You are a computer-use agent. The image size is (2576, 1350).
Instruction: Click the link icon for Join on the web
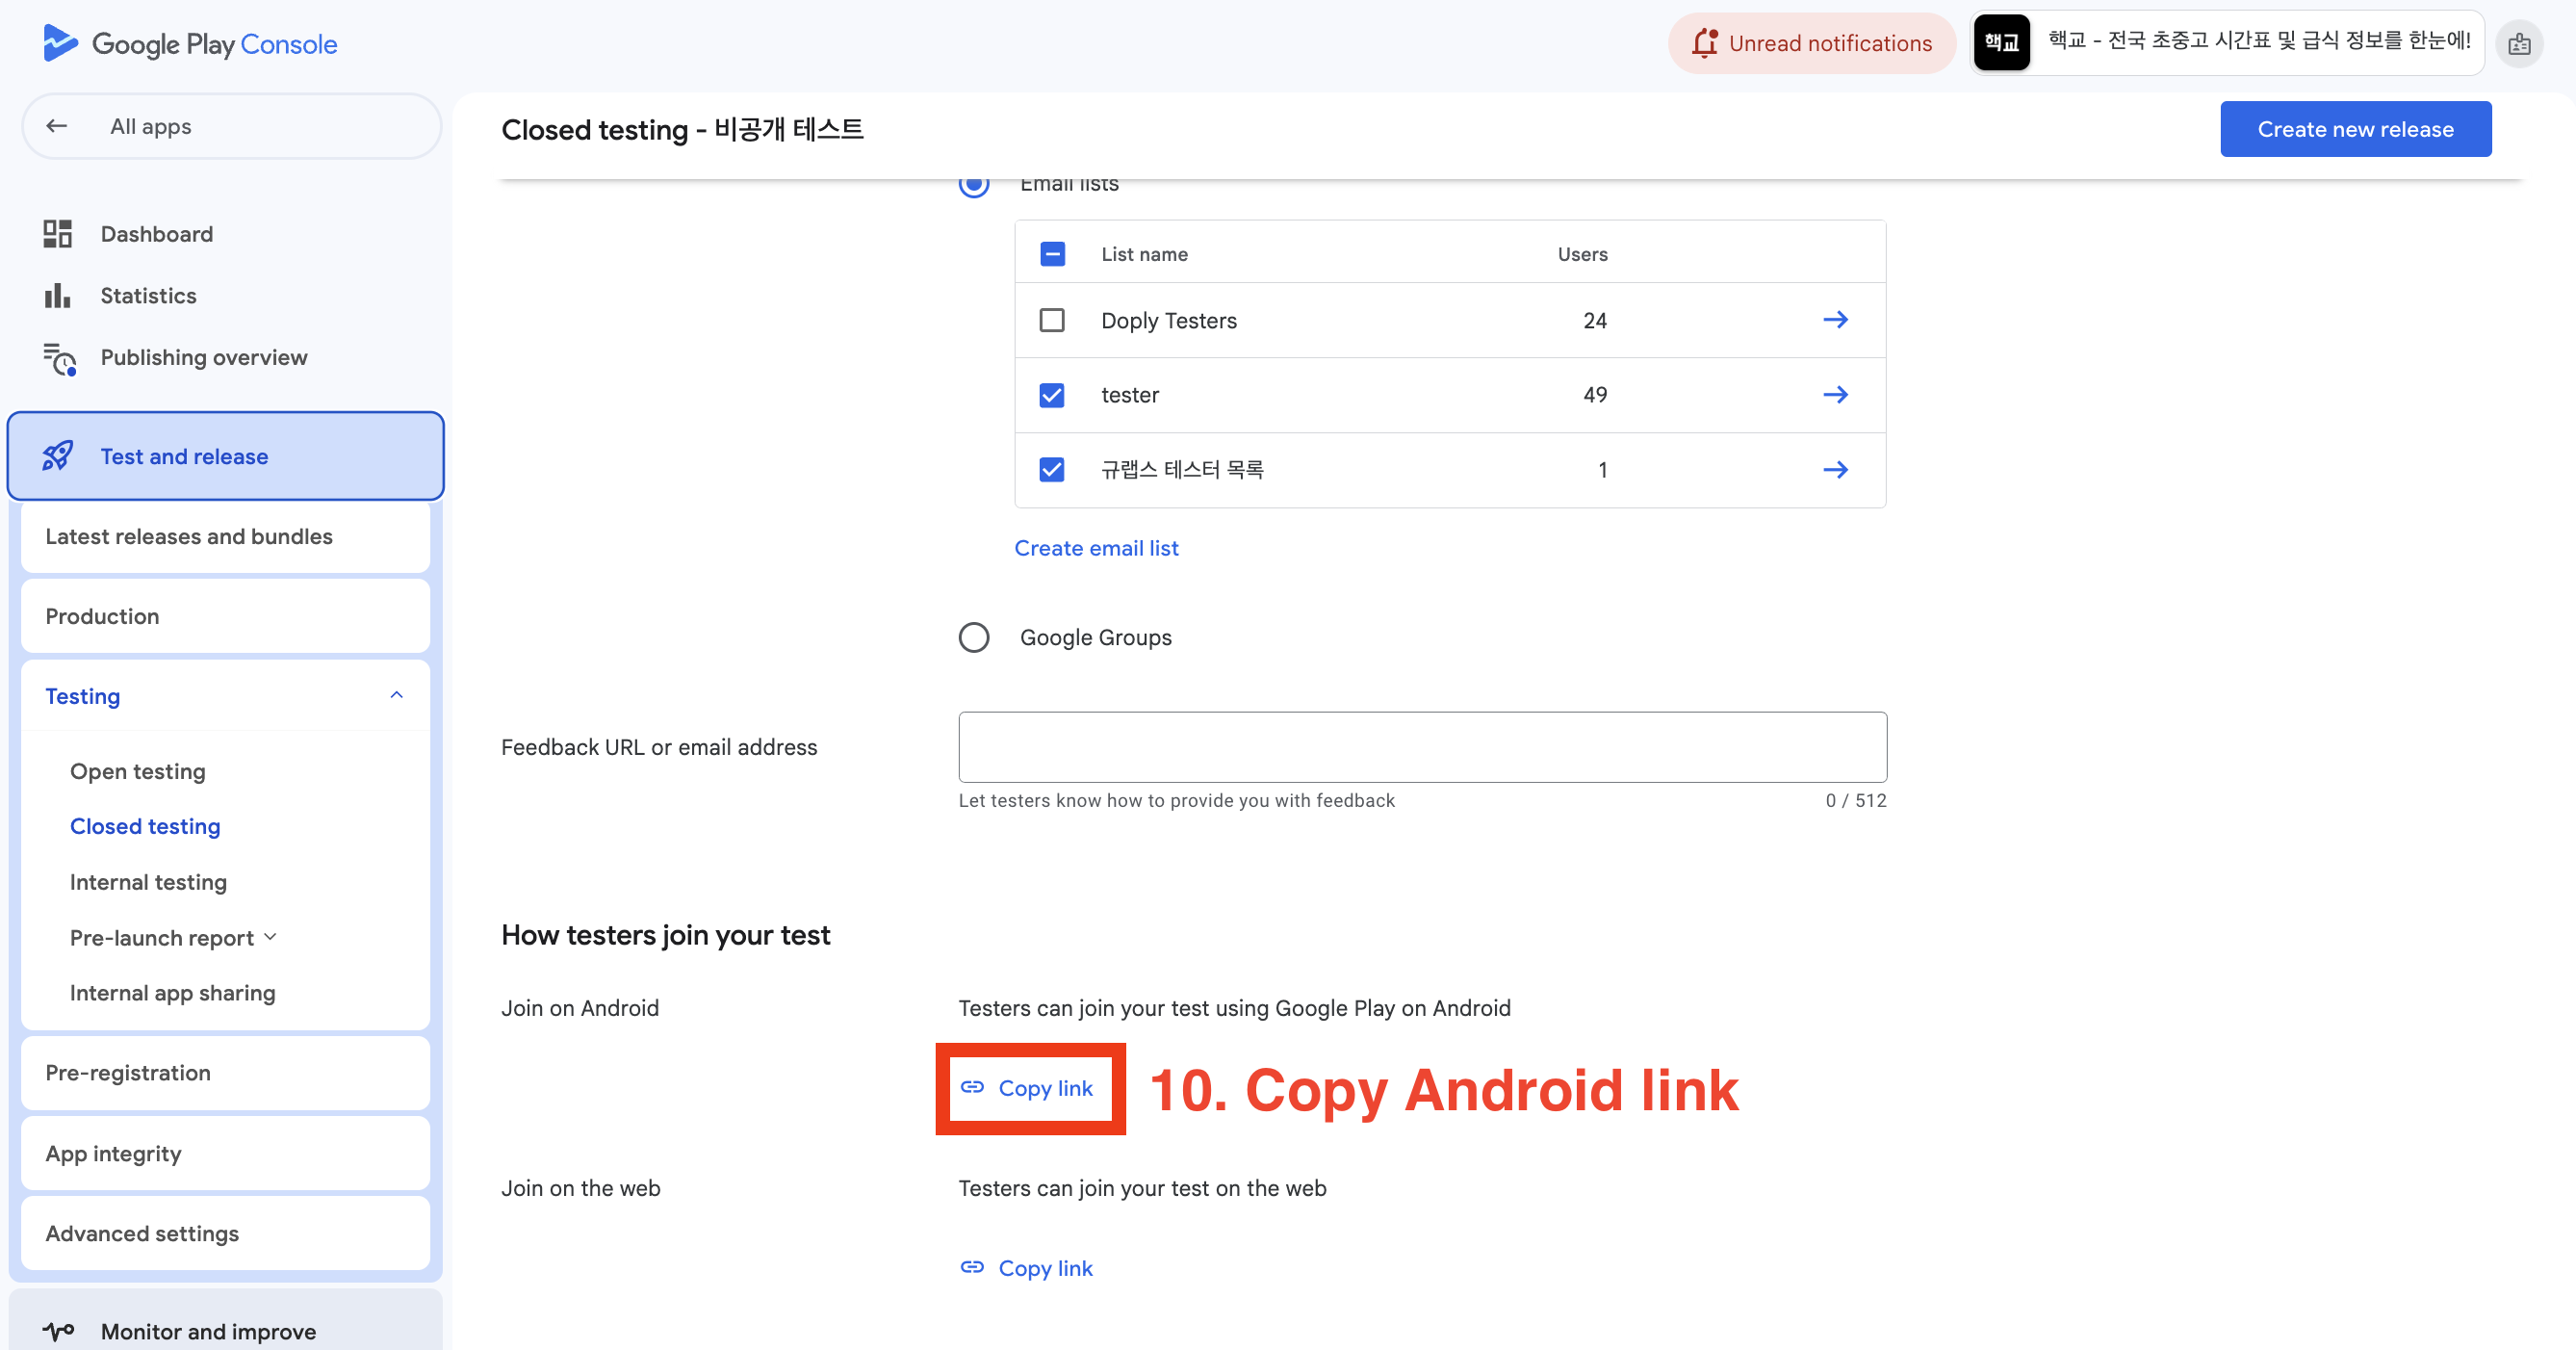[973, 1267]
